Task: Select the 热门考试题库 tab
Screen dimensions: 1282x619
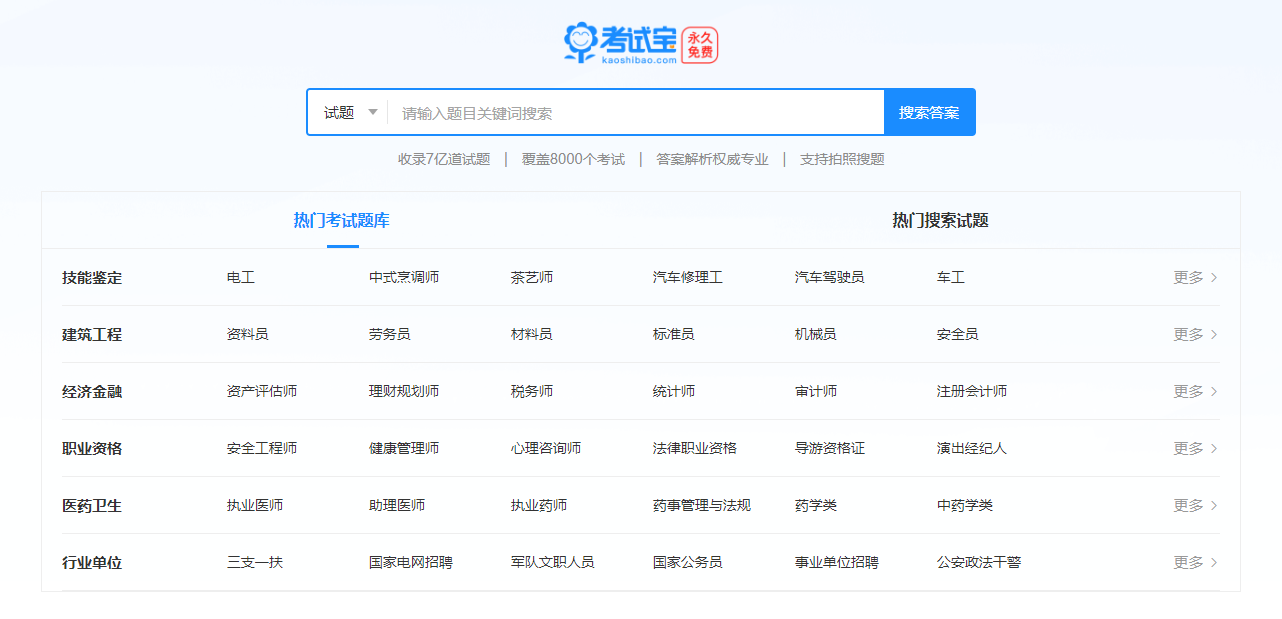Action: [342, 221]
